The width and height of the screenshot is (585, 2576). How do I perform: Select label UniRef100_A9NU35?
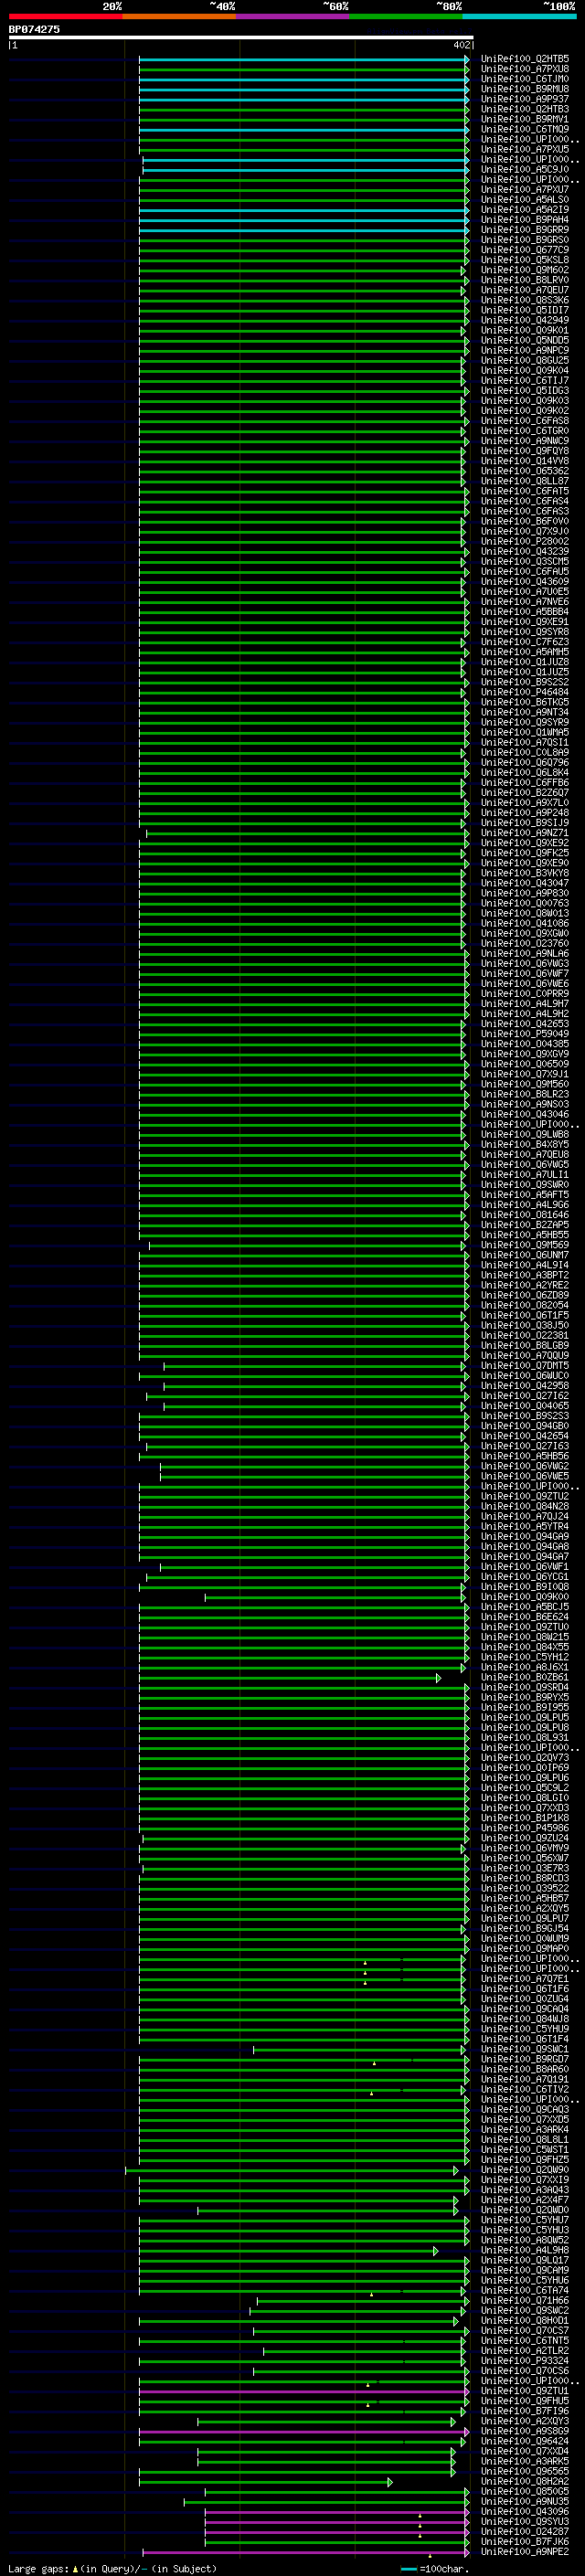click(525, 2501)
